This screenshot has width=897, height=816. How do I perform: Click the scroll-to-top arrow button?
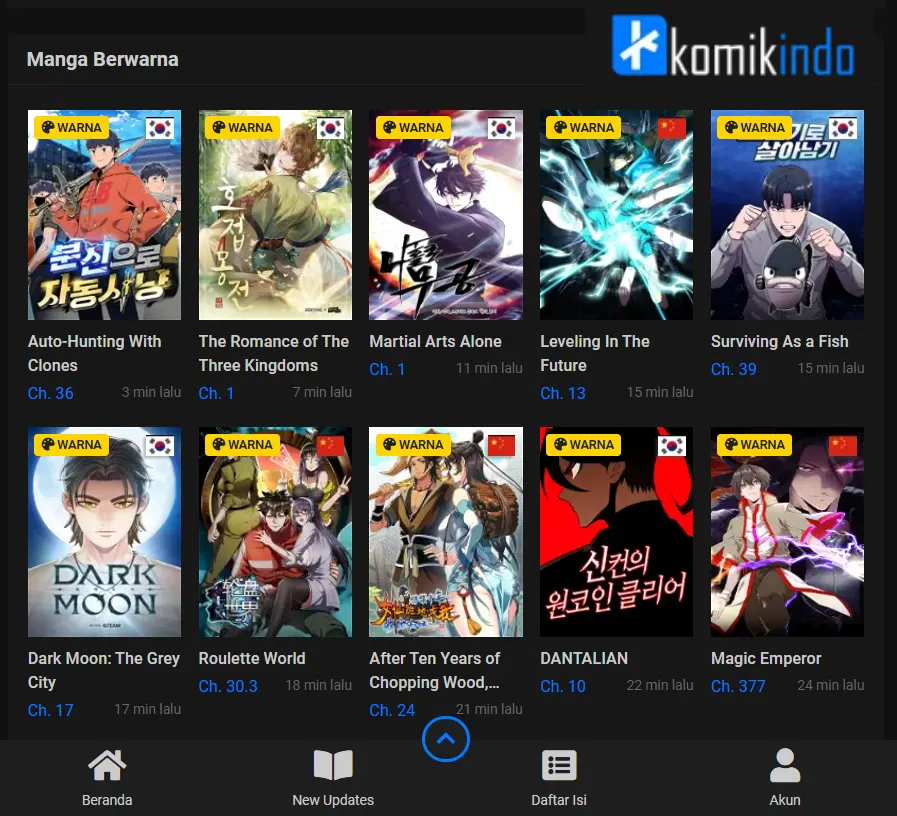[446, 739]
